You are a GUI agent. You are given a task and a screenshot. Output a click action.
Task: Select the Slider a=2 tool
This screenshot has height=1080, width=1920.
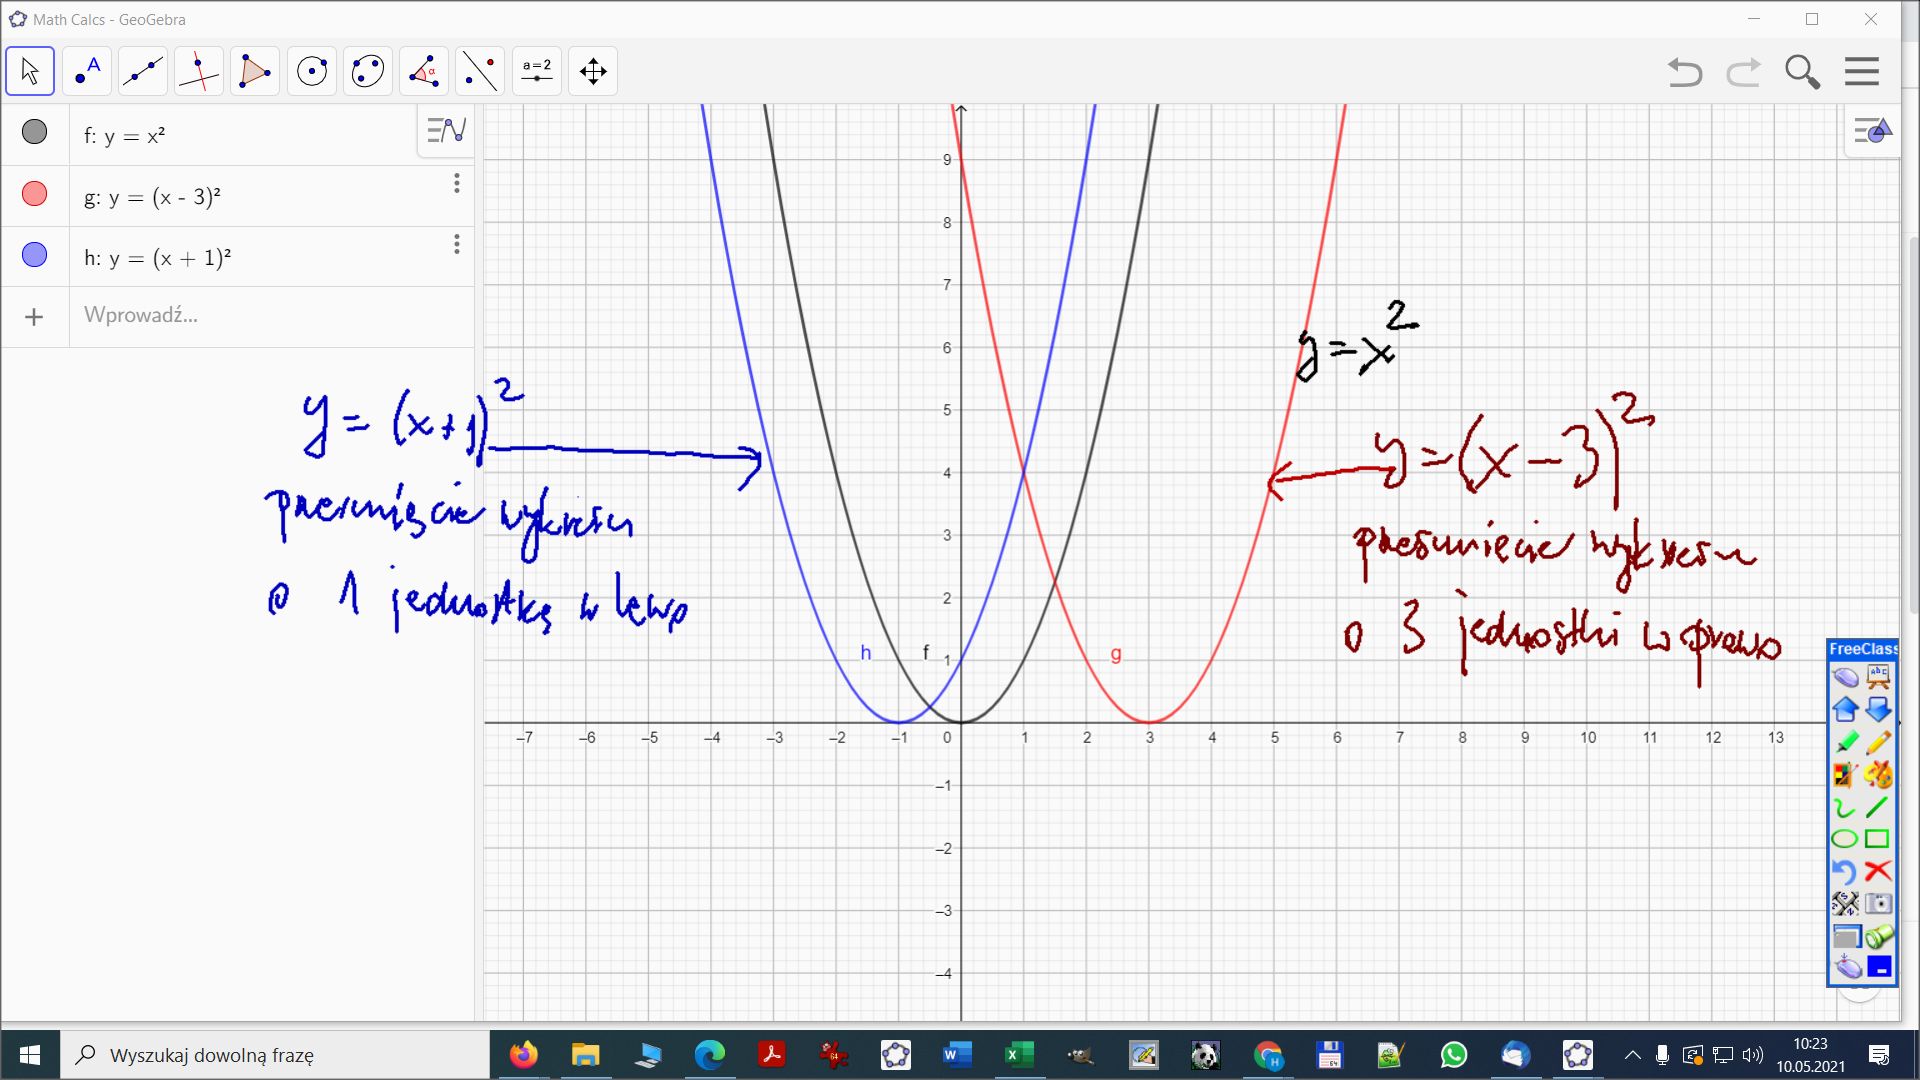pyautogui.click(x=537, y=71)
